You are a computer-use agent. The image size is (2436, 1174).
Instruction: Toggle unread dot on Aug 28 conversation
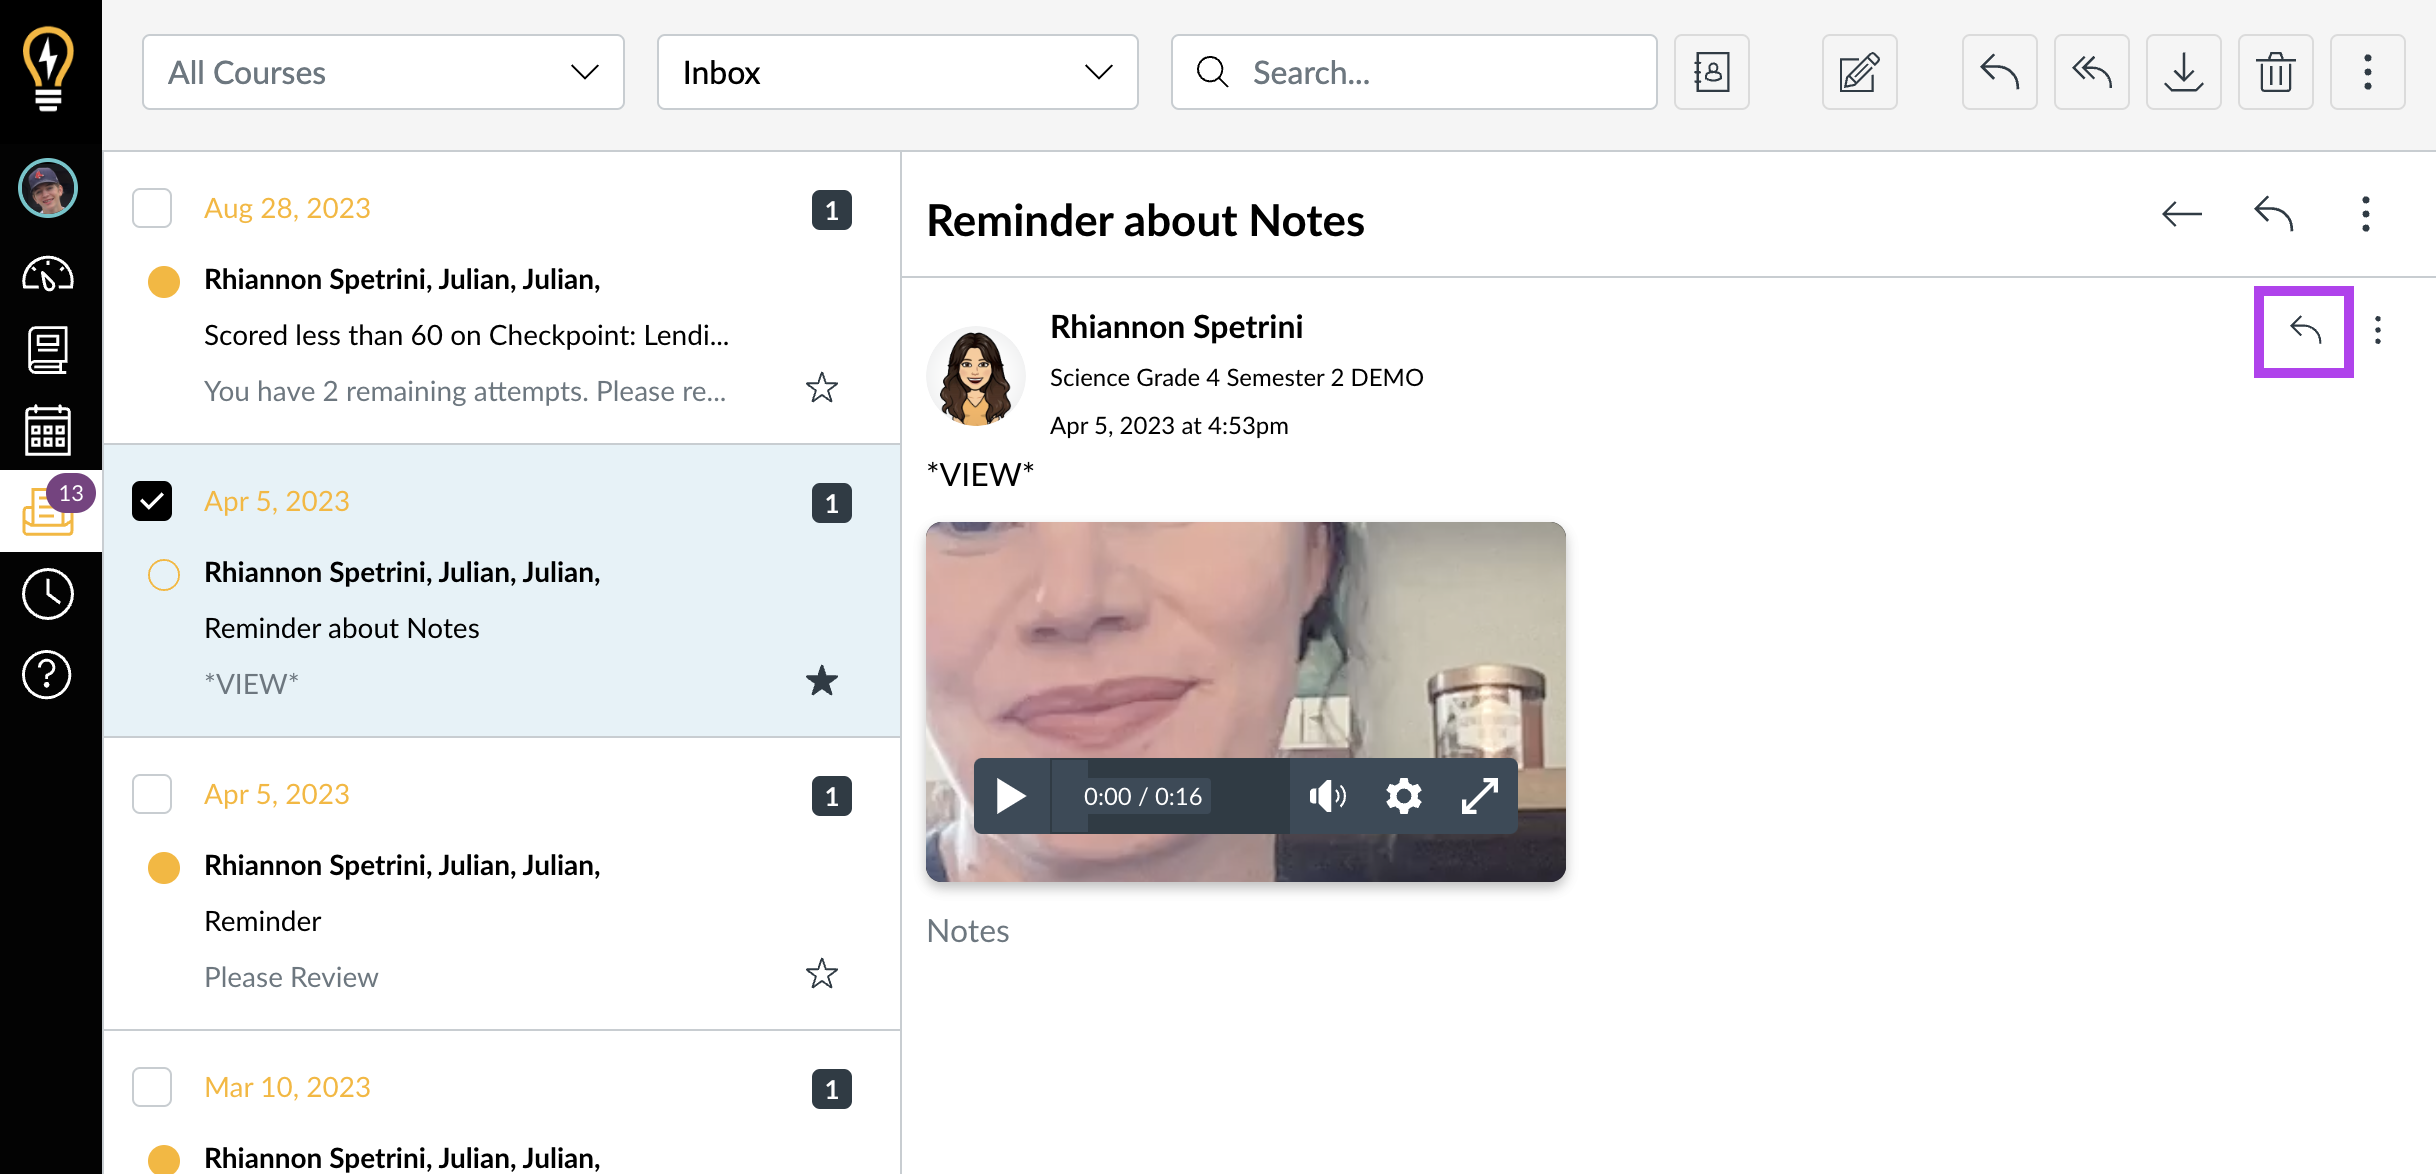coord(164,281)
